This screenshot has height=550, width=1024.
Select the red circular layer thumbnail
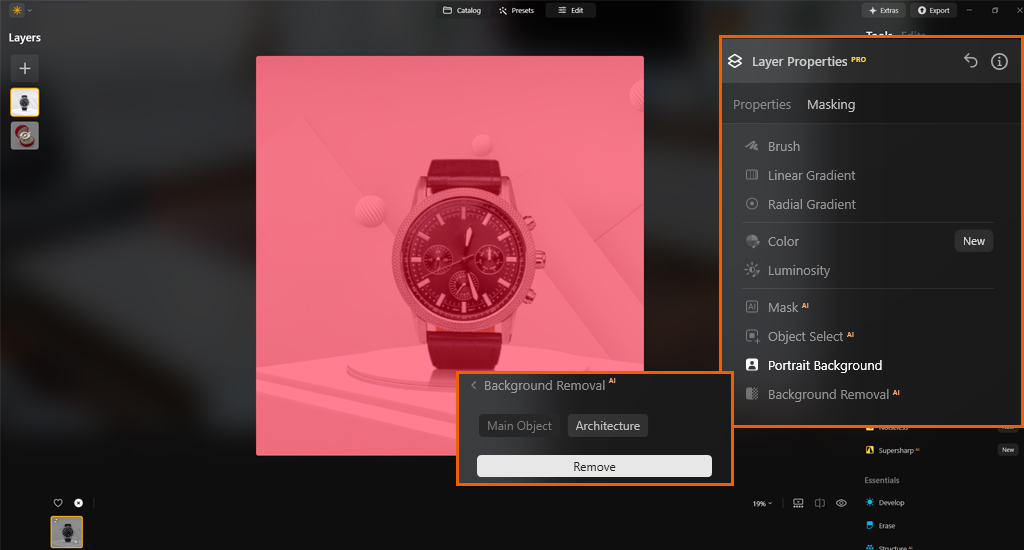(25, 136)
